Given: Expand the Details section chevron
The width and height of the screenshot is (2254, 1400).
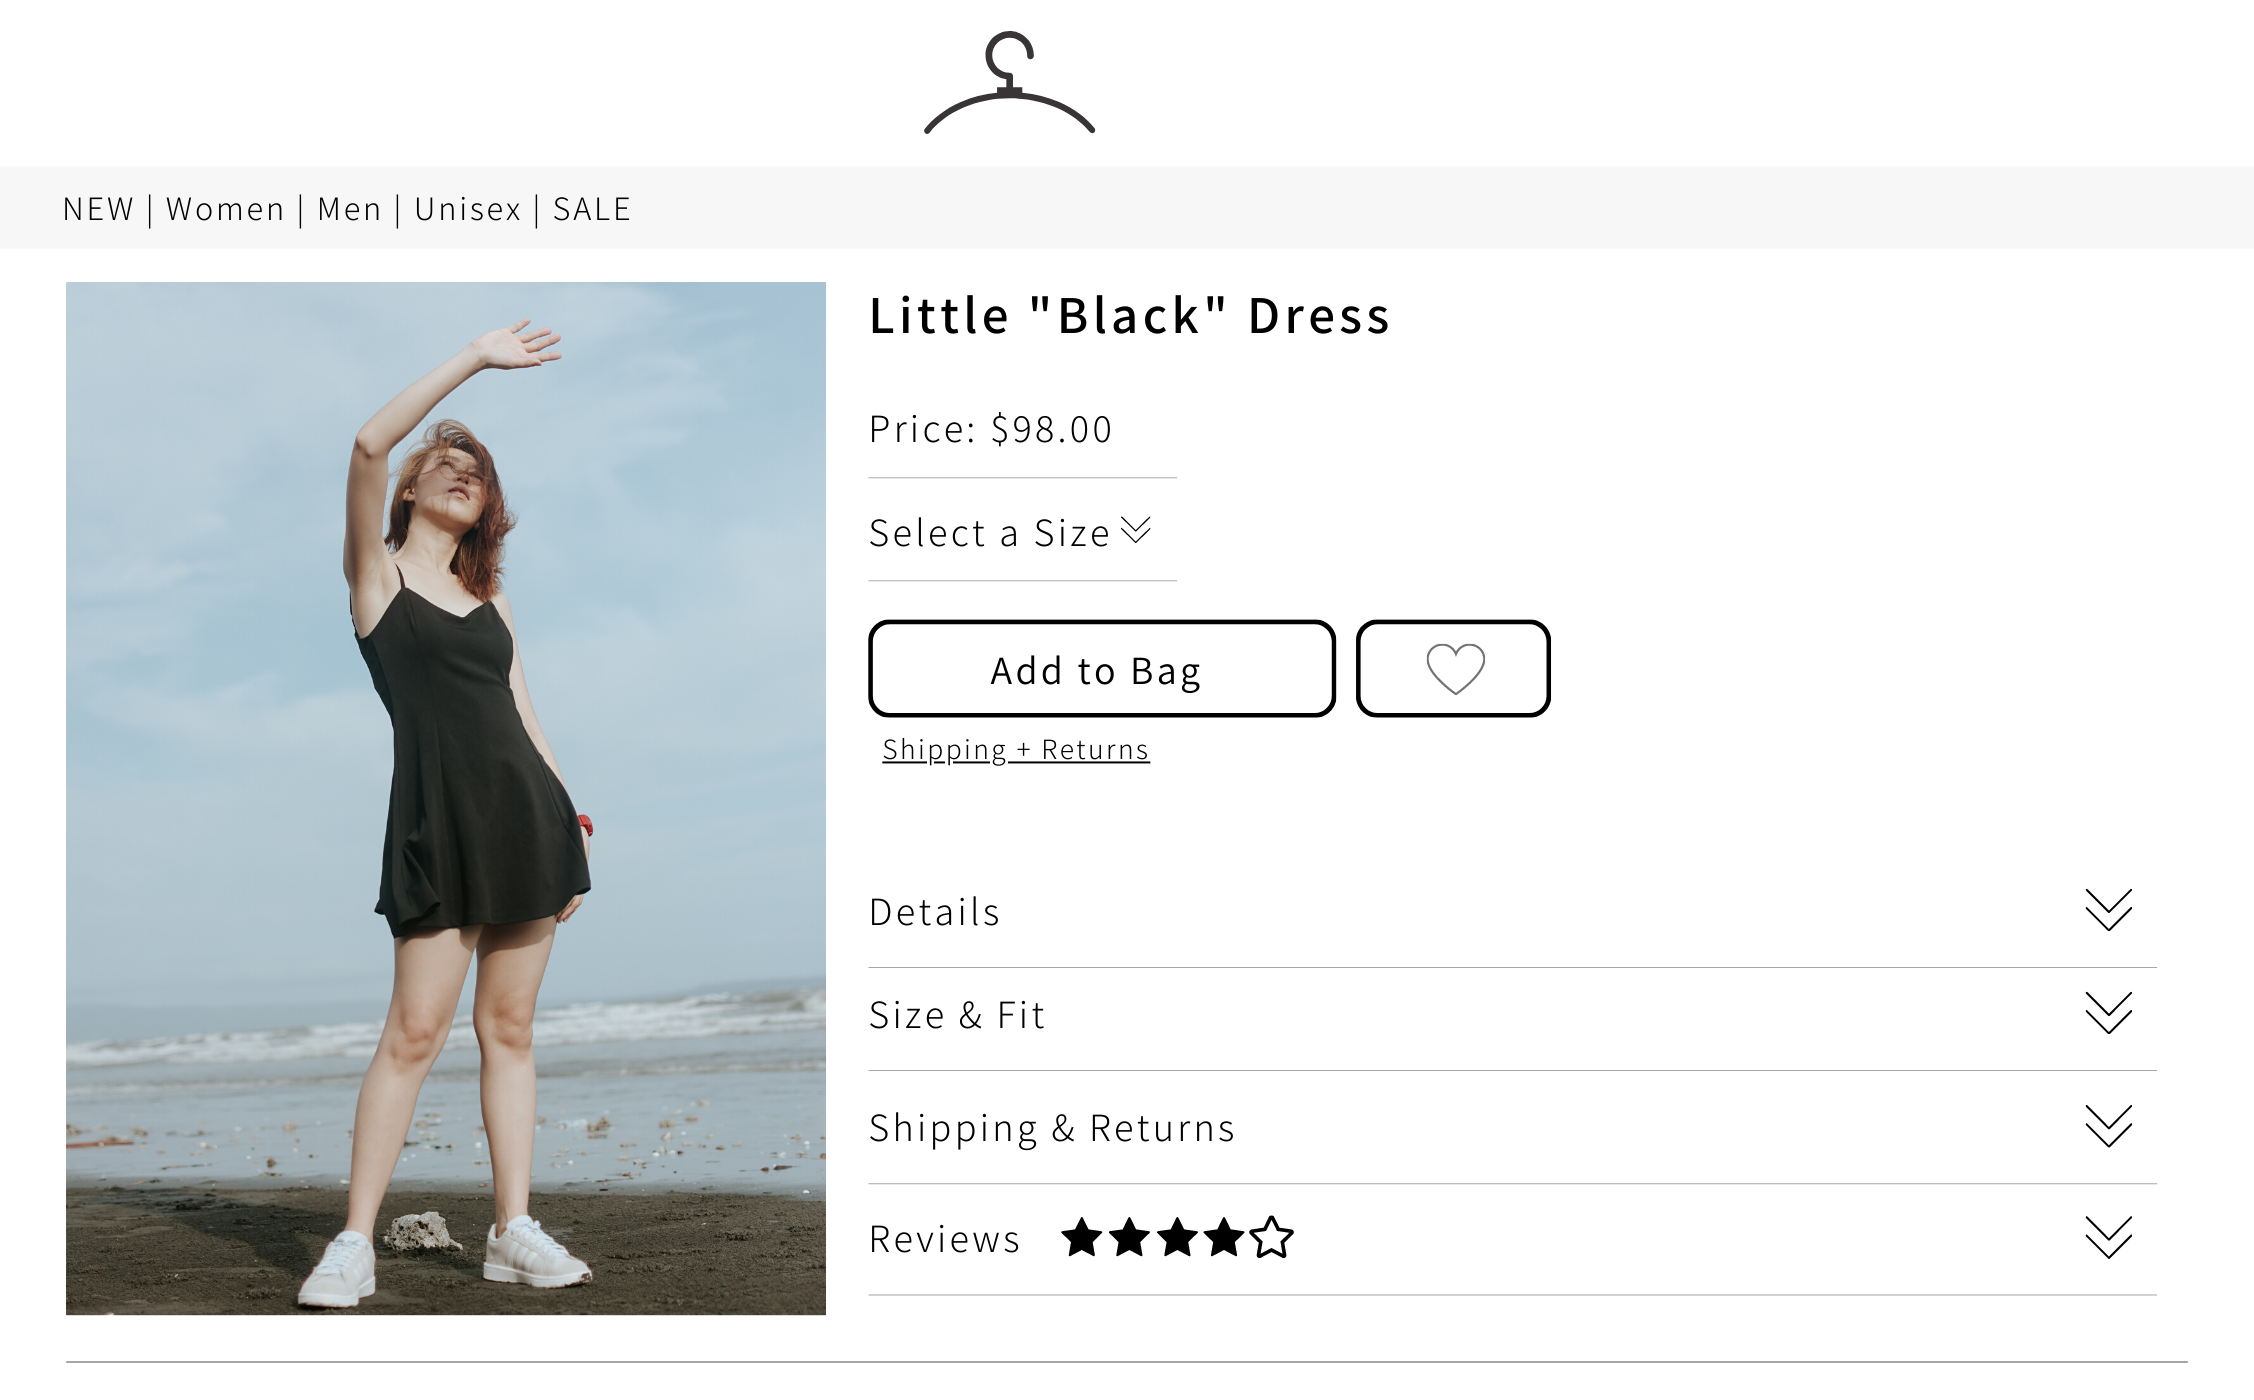Looking at the screenshot, I should (2108, 910).
